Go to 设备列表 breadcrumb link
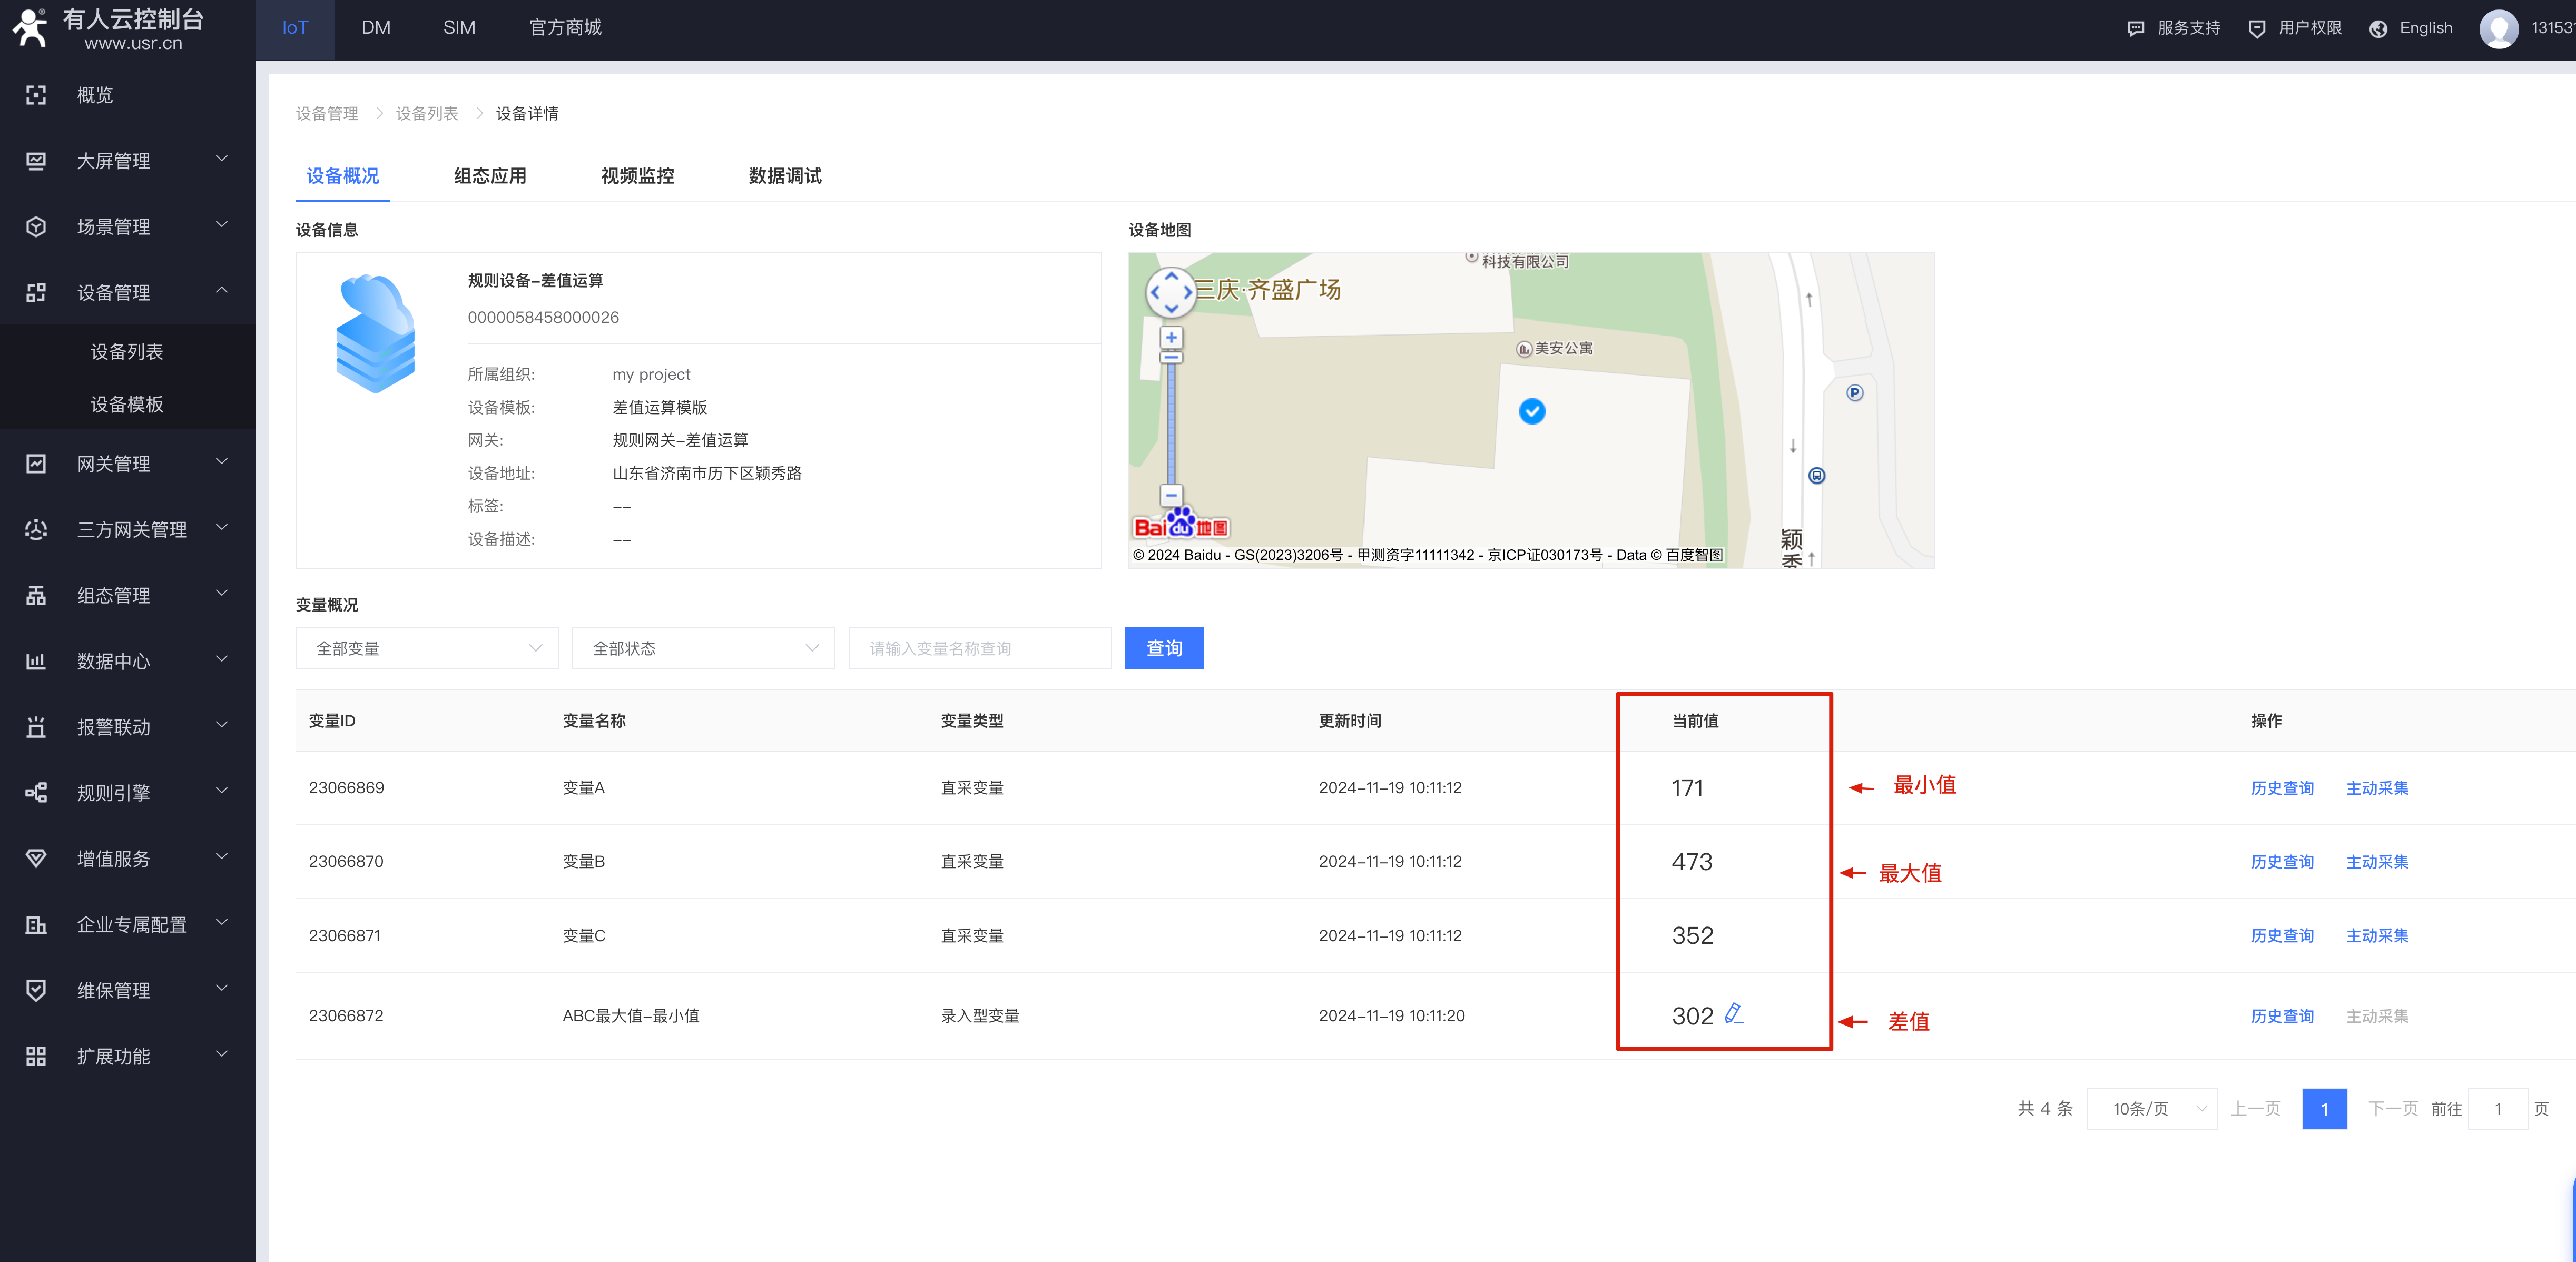Image resolution: width=2576 pixels, height=1262 pixels. 427,113
